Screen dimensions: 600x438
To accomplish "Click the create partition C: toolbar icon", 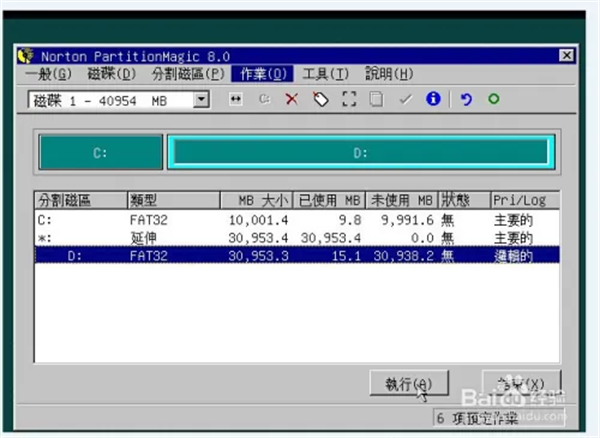I will tap(264, 99).
